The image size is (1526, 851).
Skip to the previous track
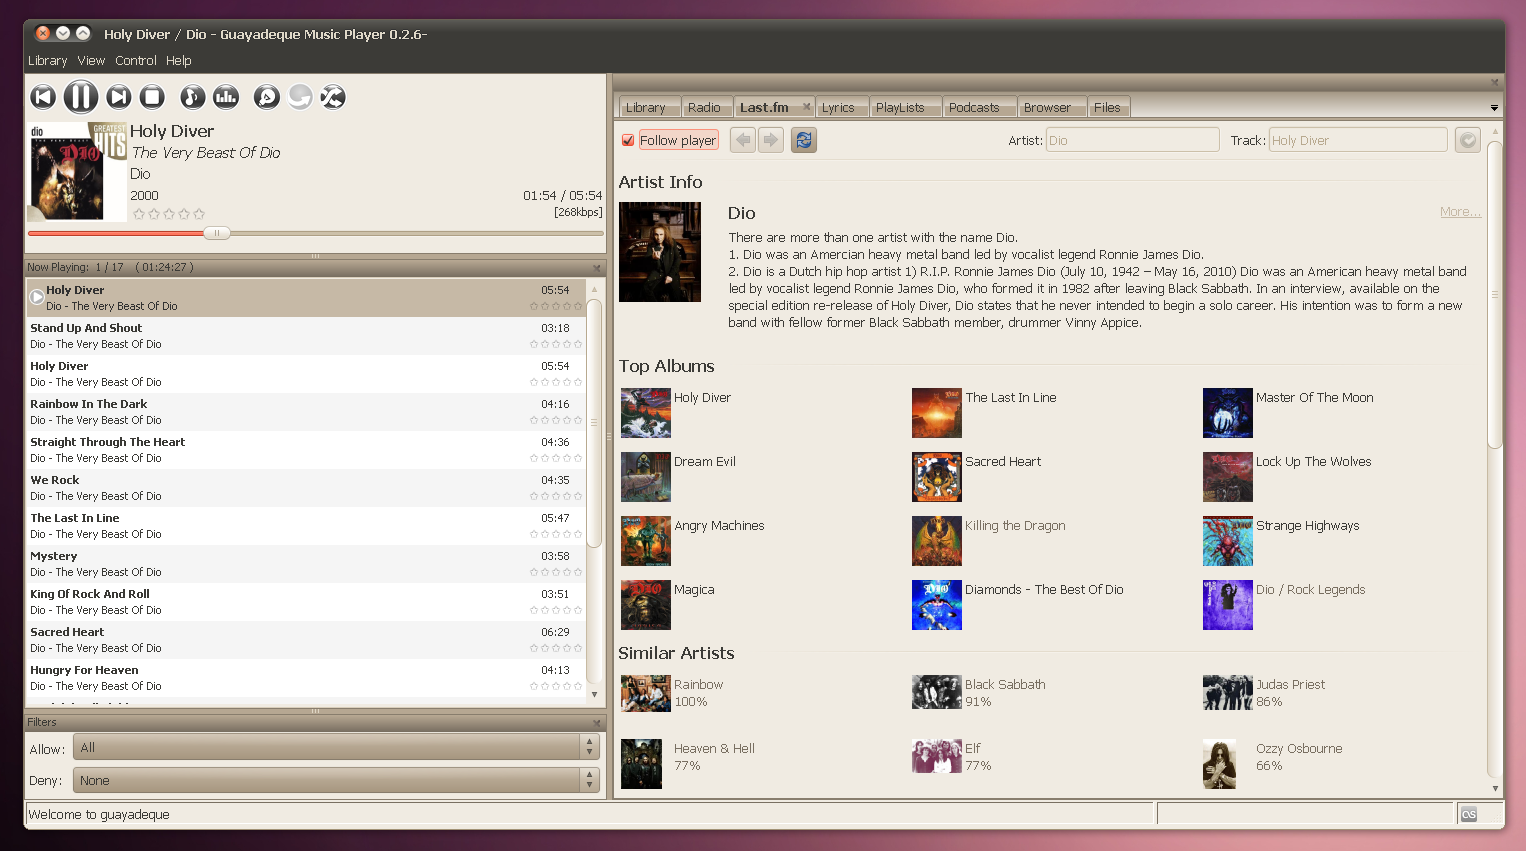click(43, 97)
